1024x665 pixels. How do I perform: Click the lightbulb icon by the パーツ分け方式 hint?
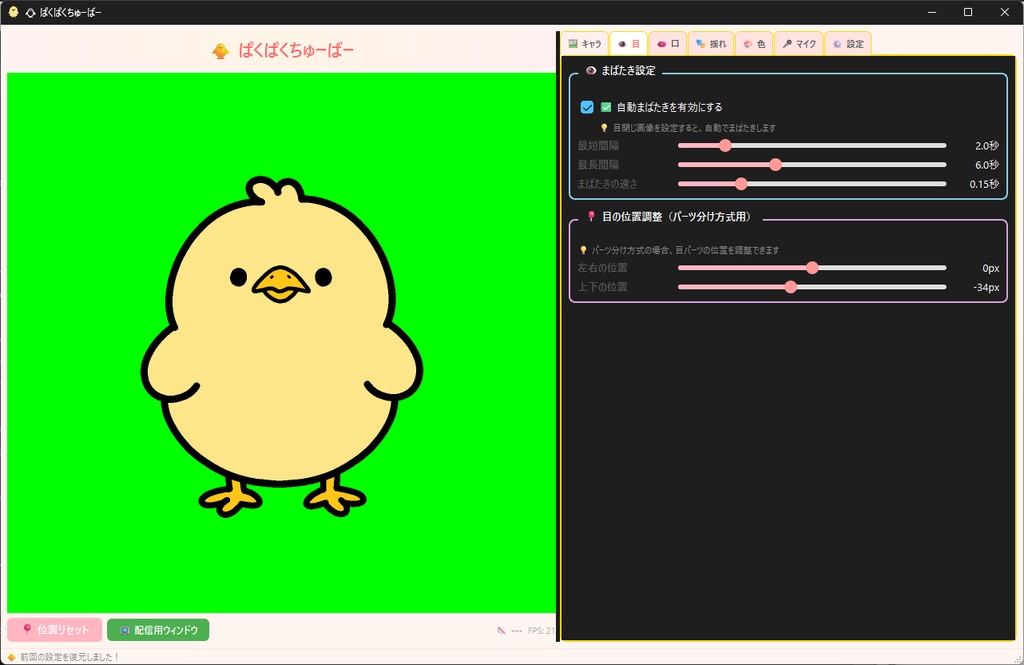pyautogui.click(x=584, y=250)
